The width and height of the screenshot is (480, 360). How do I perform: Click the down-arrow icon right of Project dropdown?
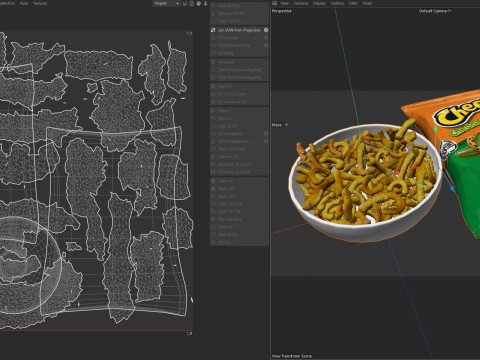[x=205, y=3]
